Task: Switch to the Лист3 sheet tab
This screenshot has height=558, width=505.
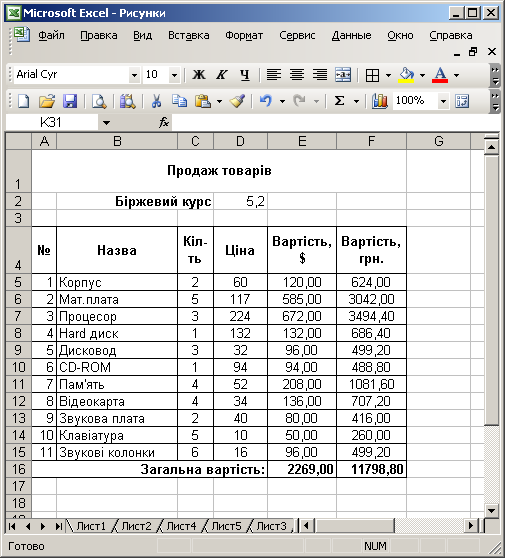Action: click(271, 526)
